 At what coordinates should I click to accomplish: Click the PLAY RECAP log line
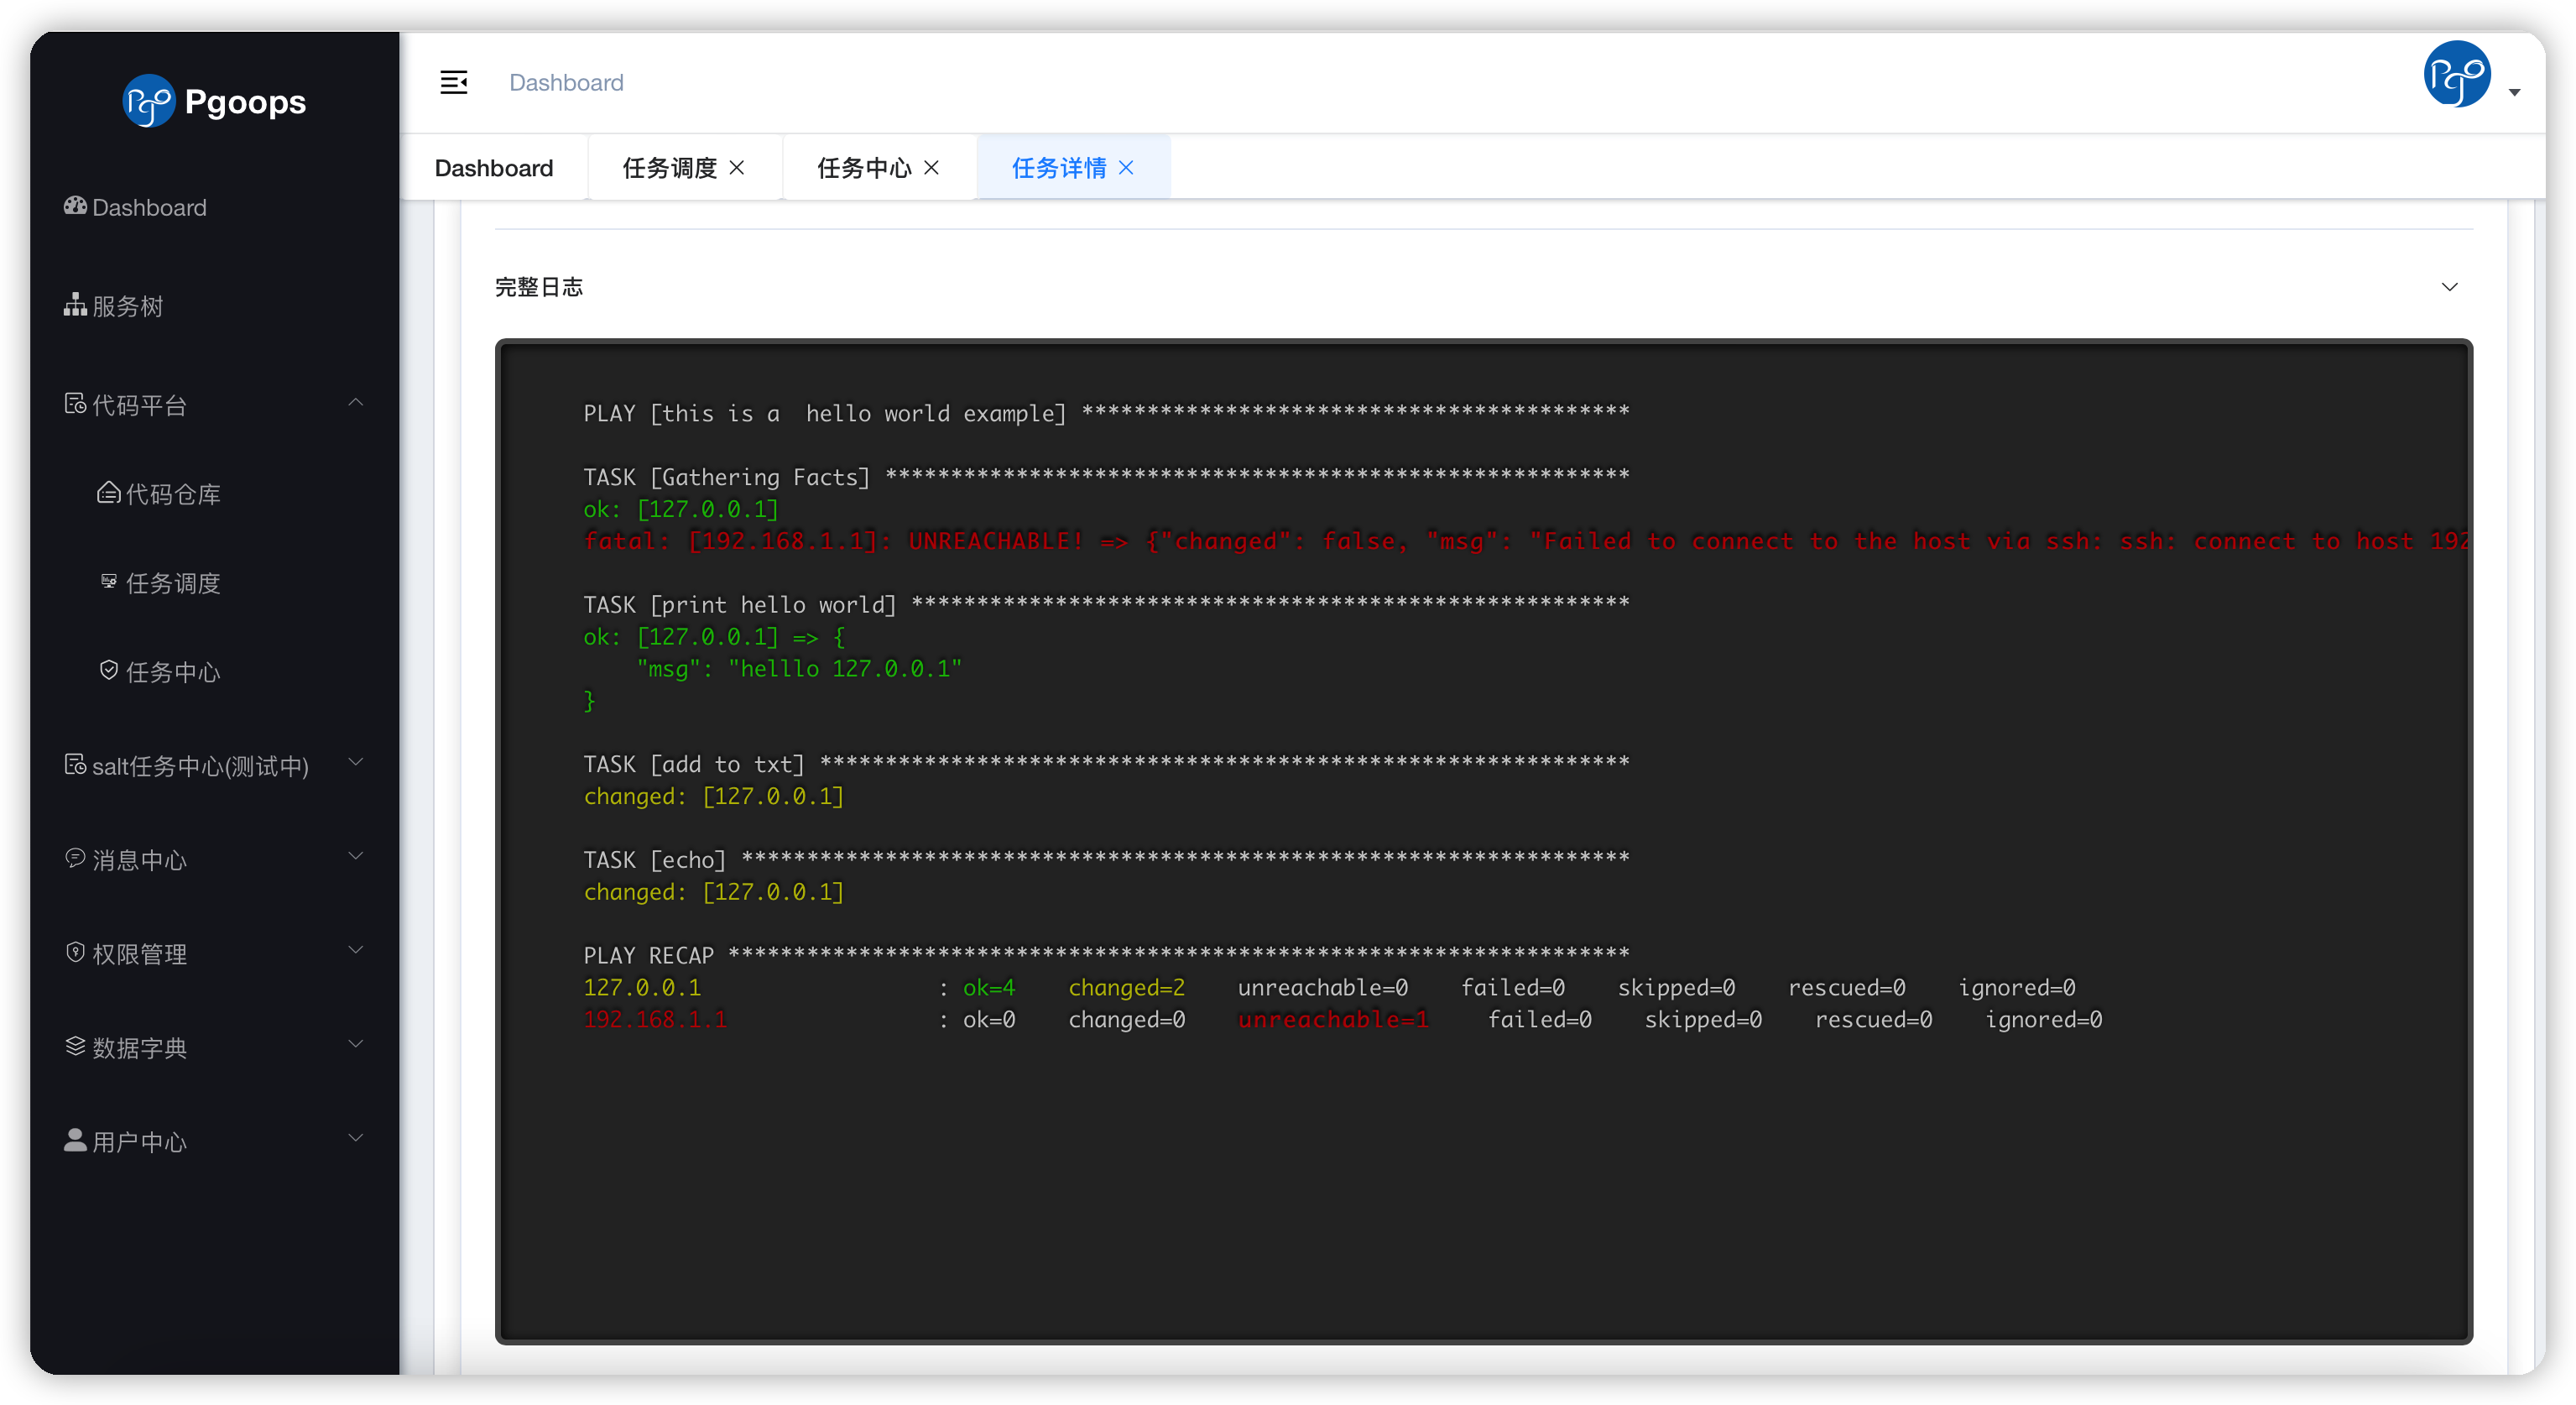point(1106,955)
